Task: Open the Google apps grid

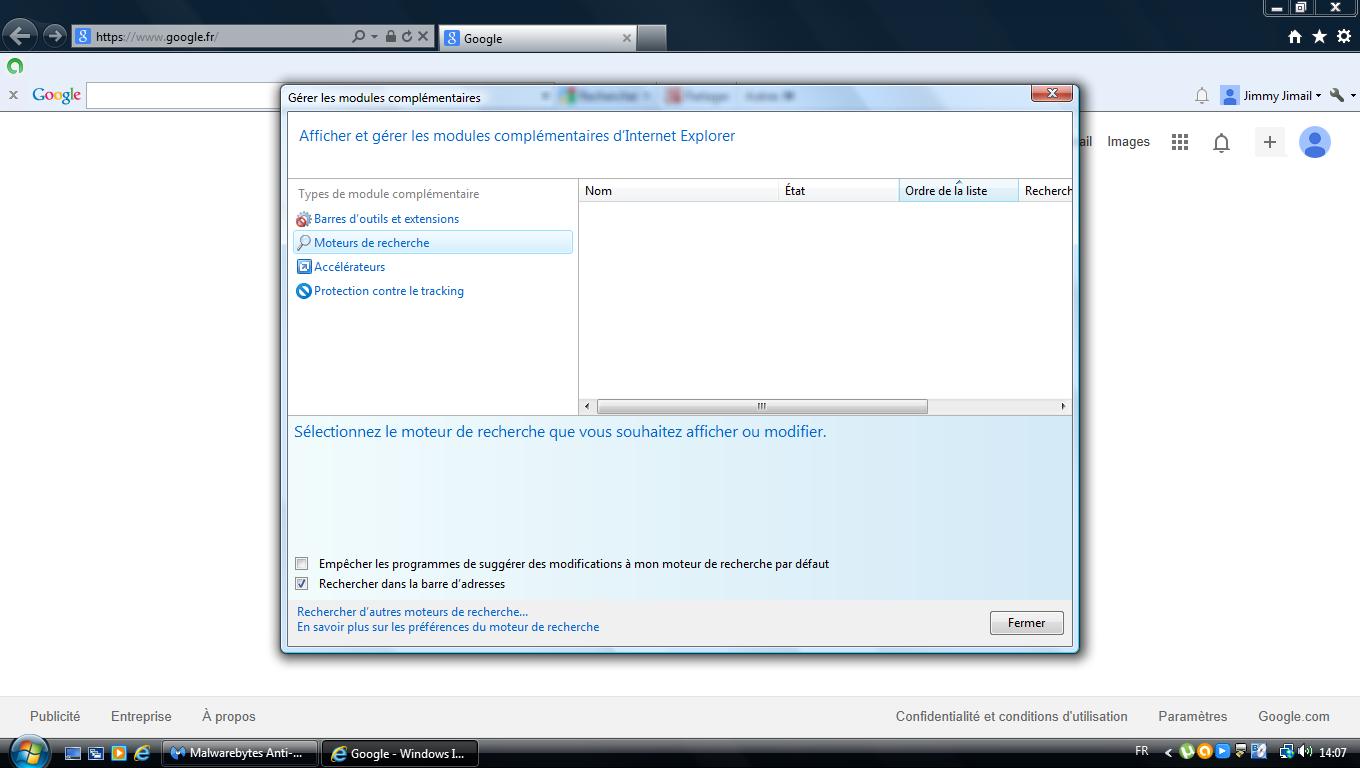Action: point(1180,142)
